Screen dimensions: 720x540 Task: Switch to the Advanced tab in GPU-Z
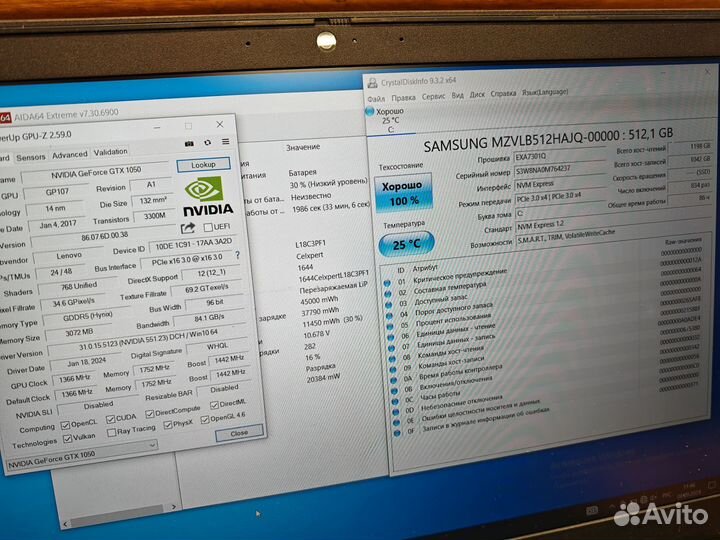69,155
